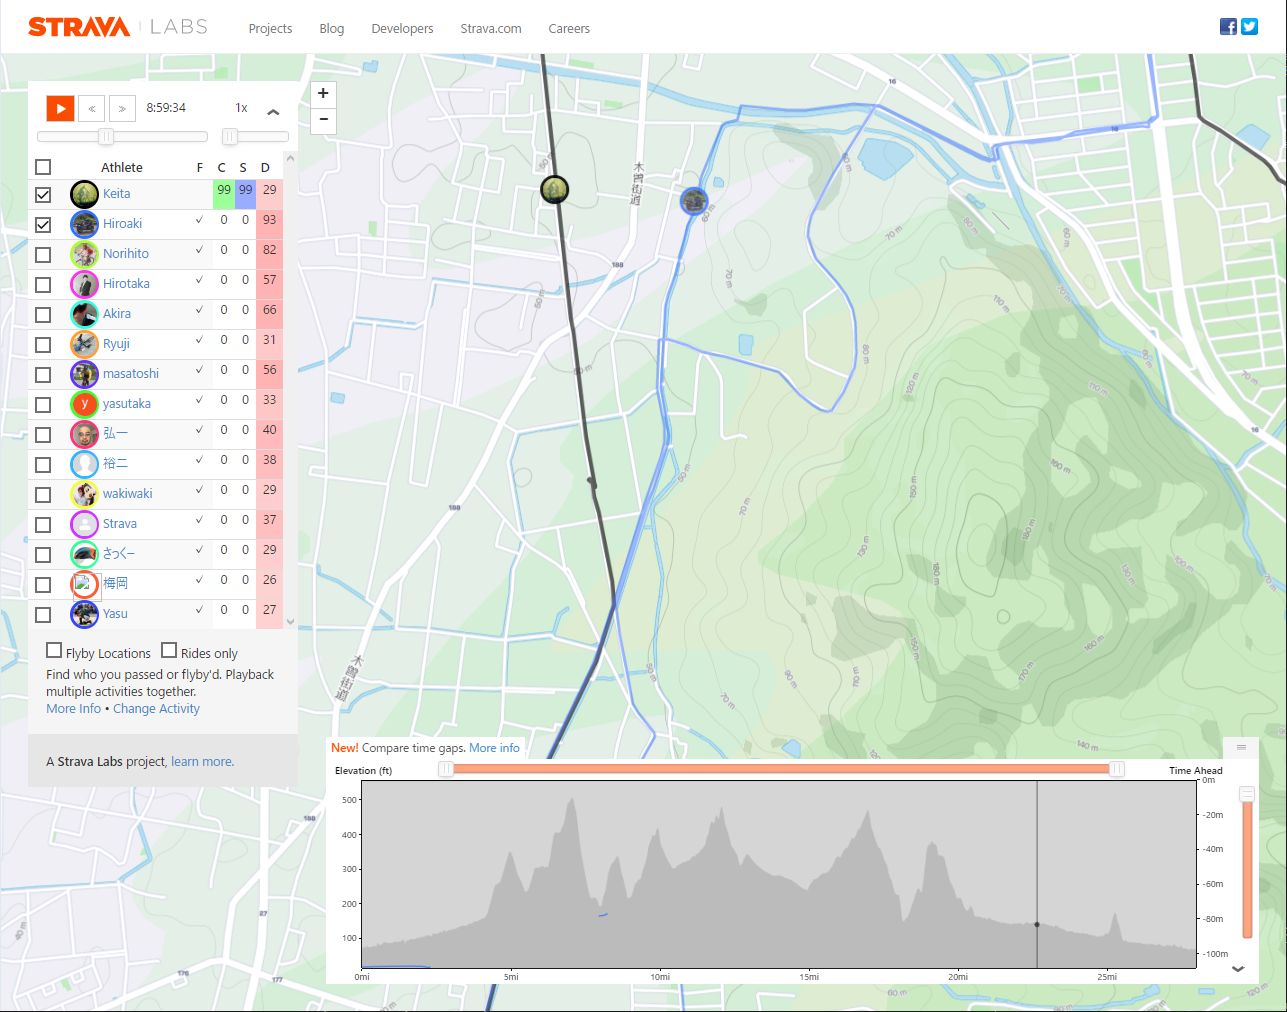Zoom in on the map
1287x1012 pixels.
click(323, 93)
